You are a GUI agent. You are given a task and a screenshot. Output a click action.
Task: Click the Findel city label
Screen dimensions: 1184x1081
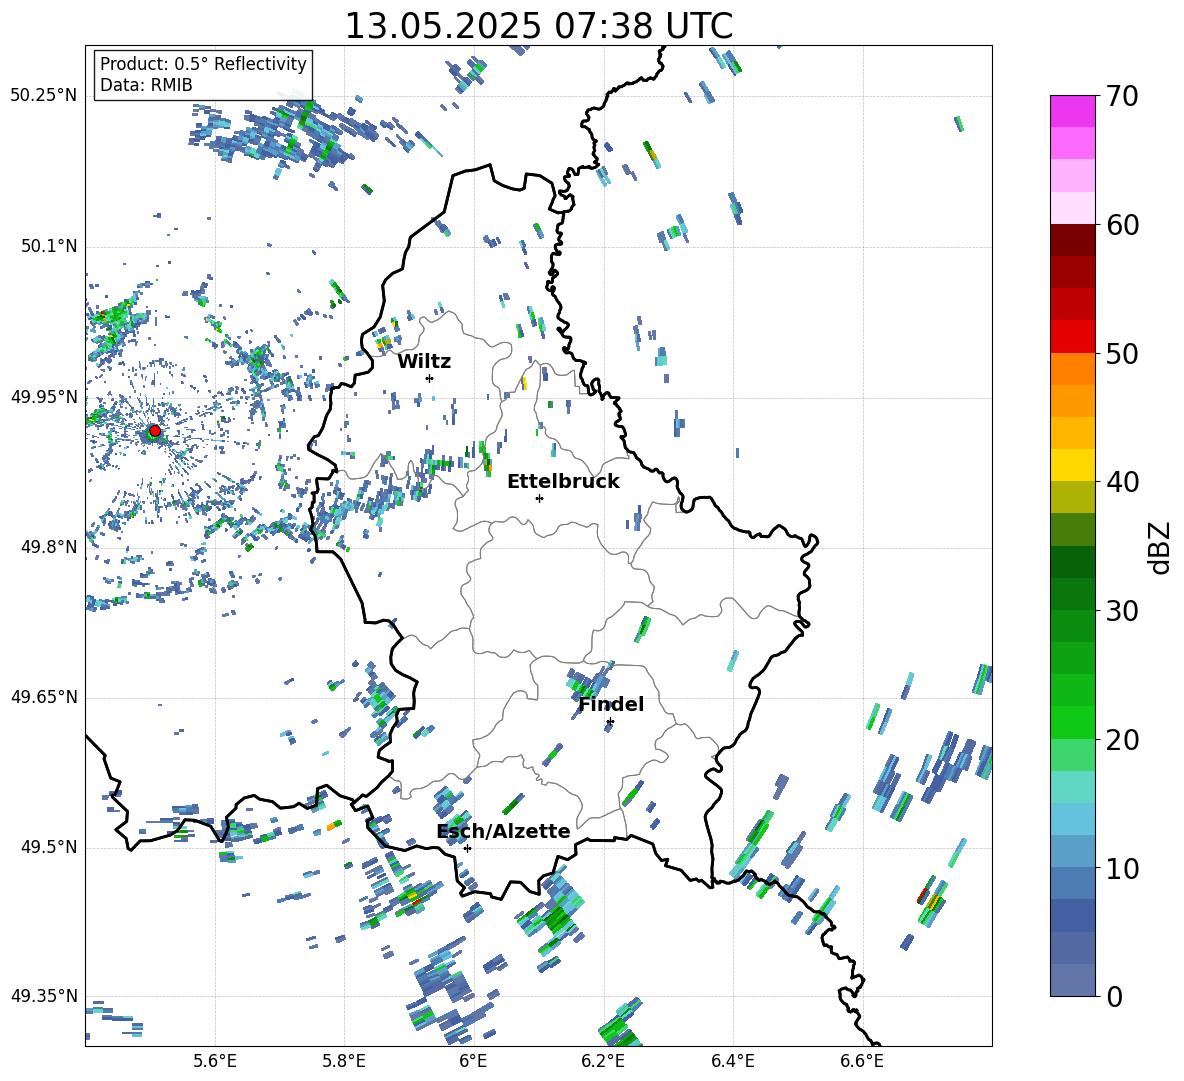[x=611, y=704]
